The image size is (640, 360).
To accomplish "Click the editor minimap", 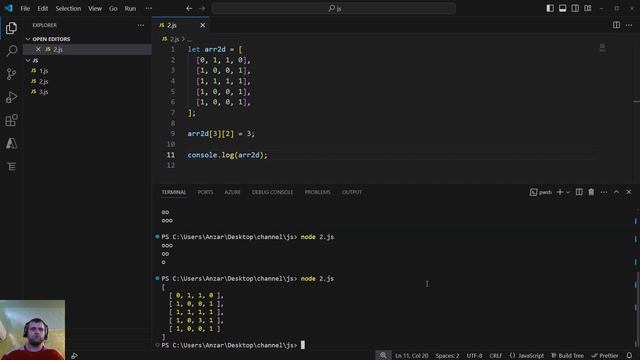I will coord(602,48).
